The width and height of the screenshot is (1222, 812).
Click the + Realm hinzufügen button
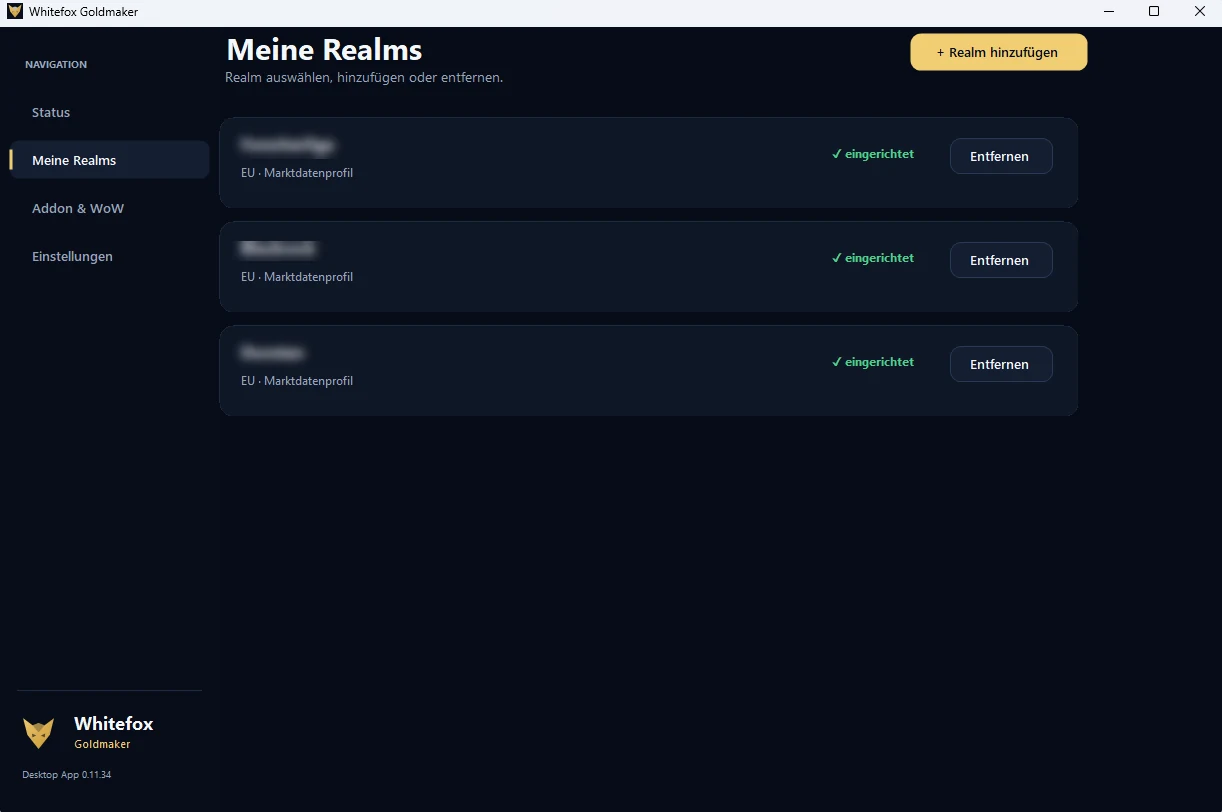(x=998, y=52)
